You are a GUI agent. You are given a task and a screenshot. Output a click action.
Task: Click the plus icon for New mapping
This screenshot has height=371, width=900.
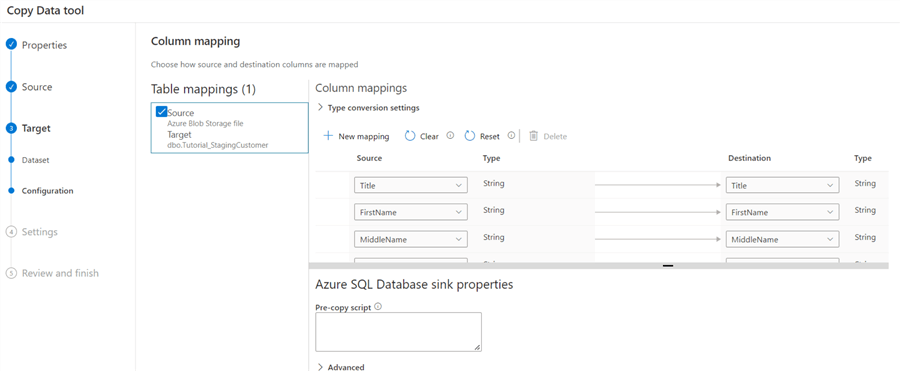(328, 136)
